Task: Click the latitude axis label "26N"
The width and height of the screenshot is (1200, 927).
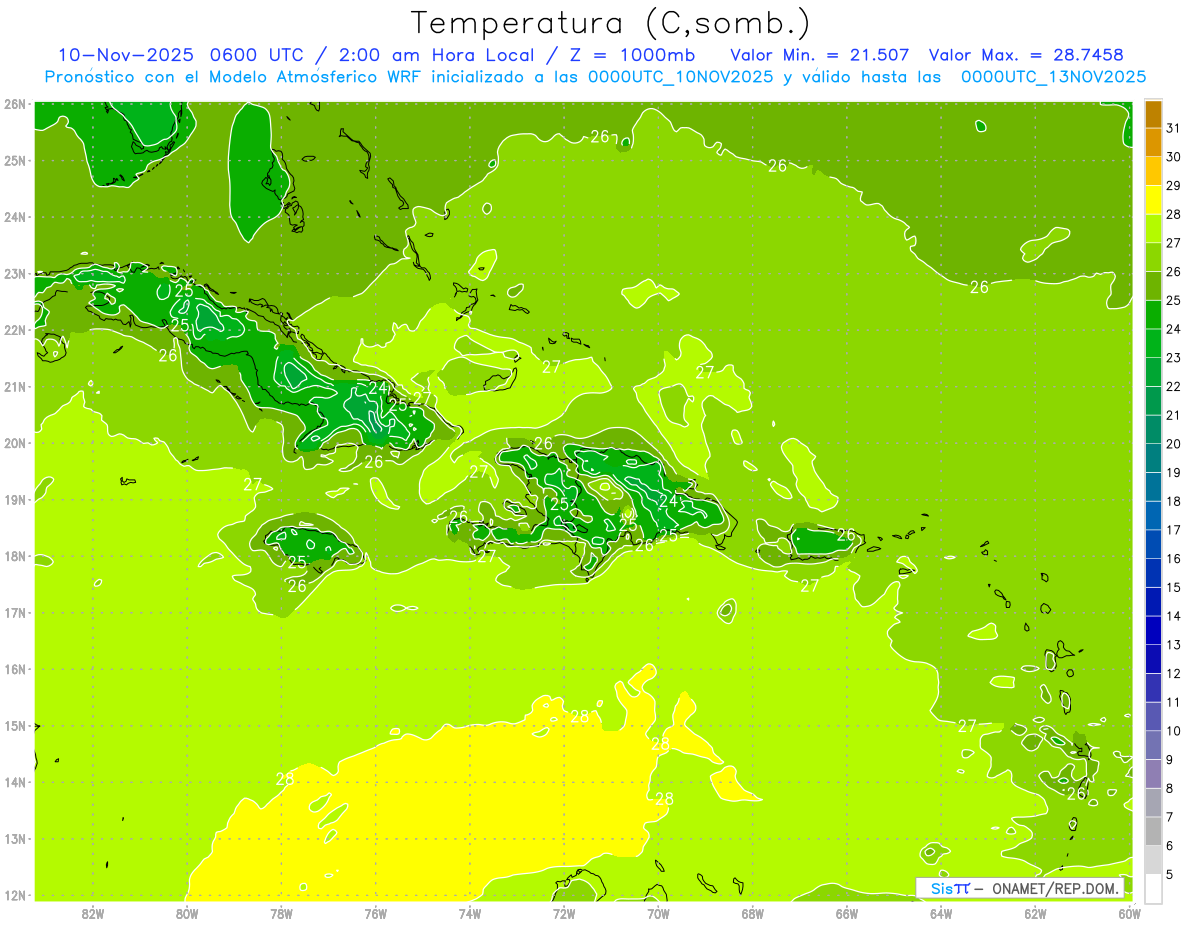Action: pyautogui.click(x=15, y=104)
